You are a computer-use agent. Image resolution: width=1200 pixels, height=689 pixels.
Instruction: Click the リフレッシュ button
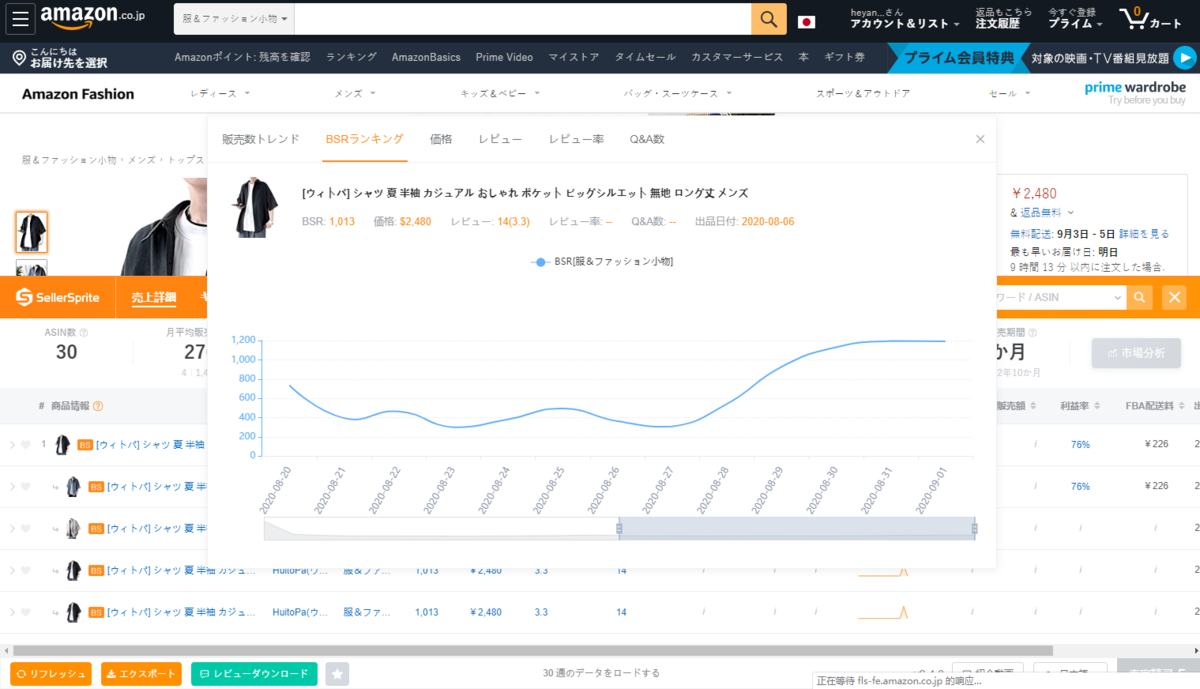coord(50,674)
